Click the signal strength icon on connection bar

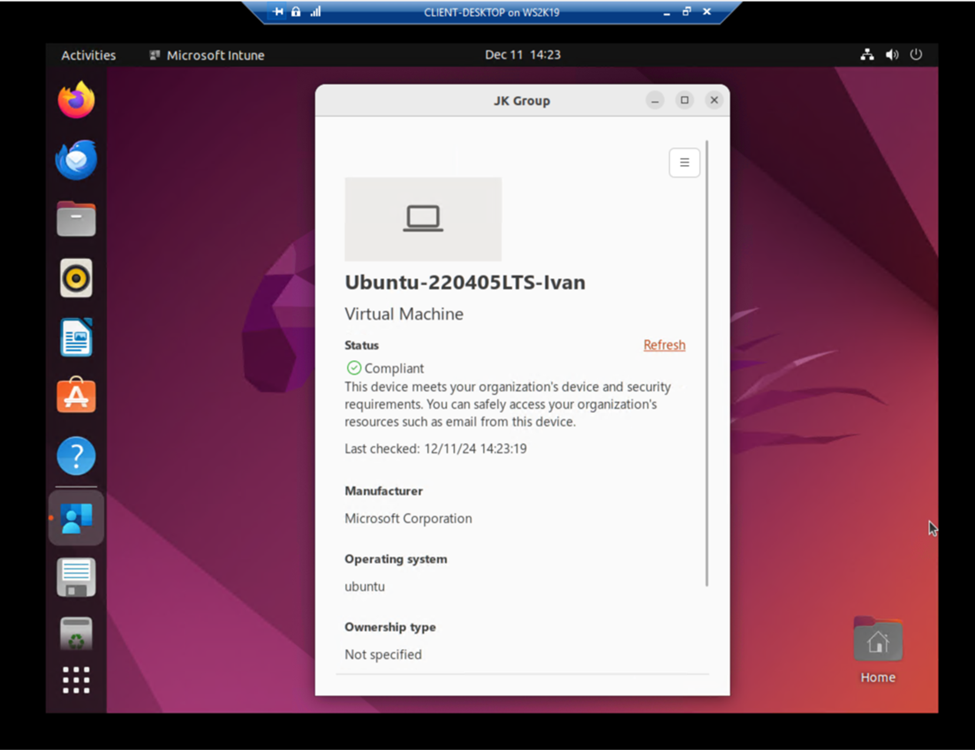click(x=316, y=12)
